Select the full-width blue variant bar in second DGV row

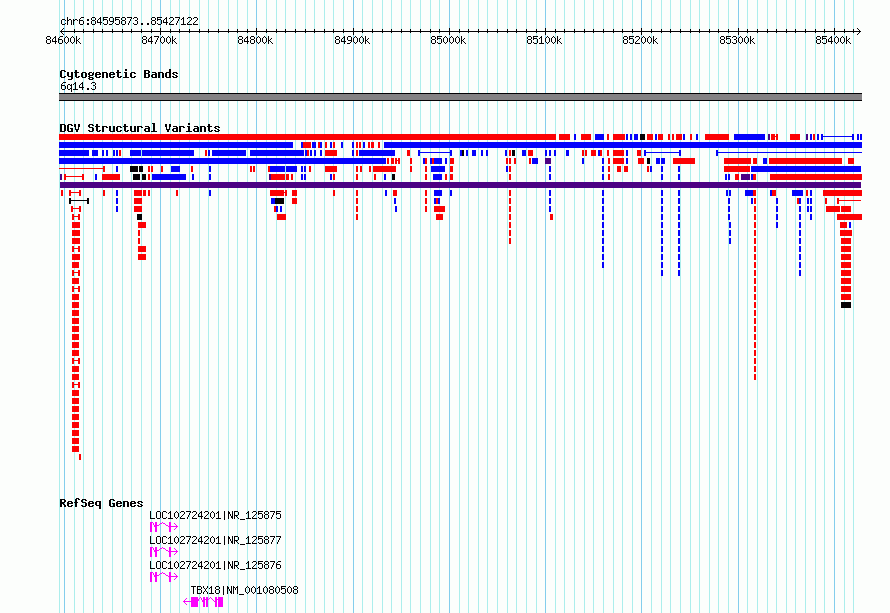(623, 145)
